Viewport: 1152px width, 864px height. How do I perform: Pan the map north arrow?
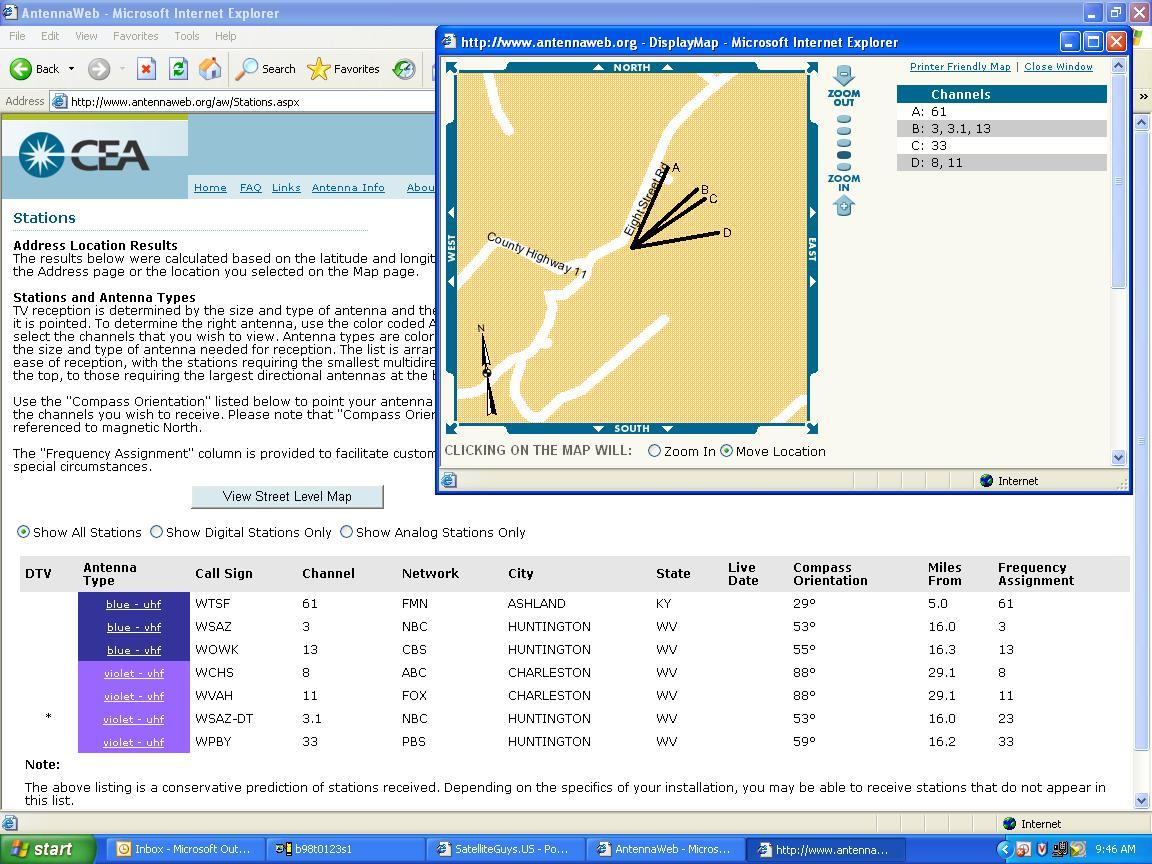(x=598, y=67)
